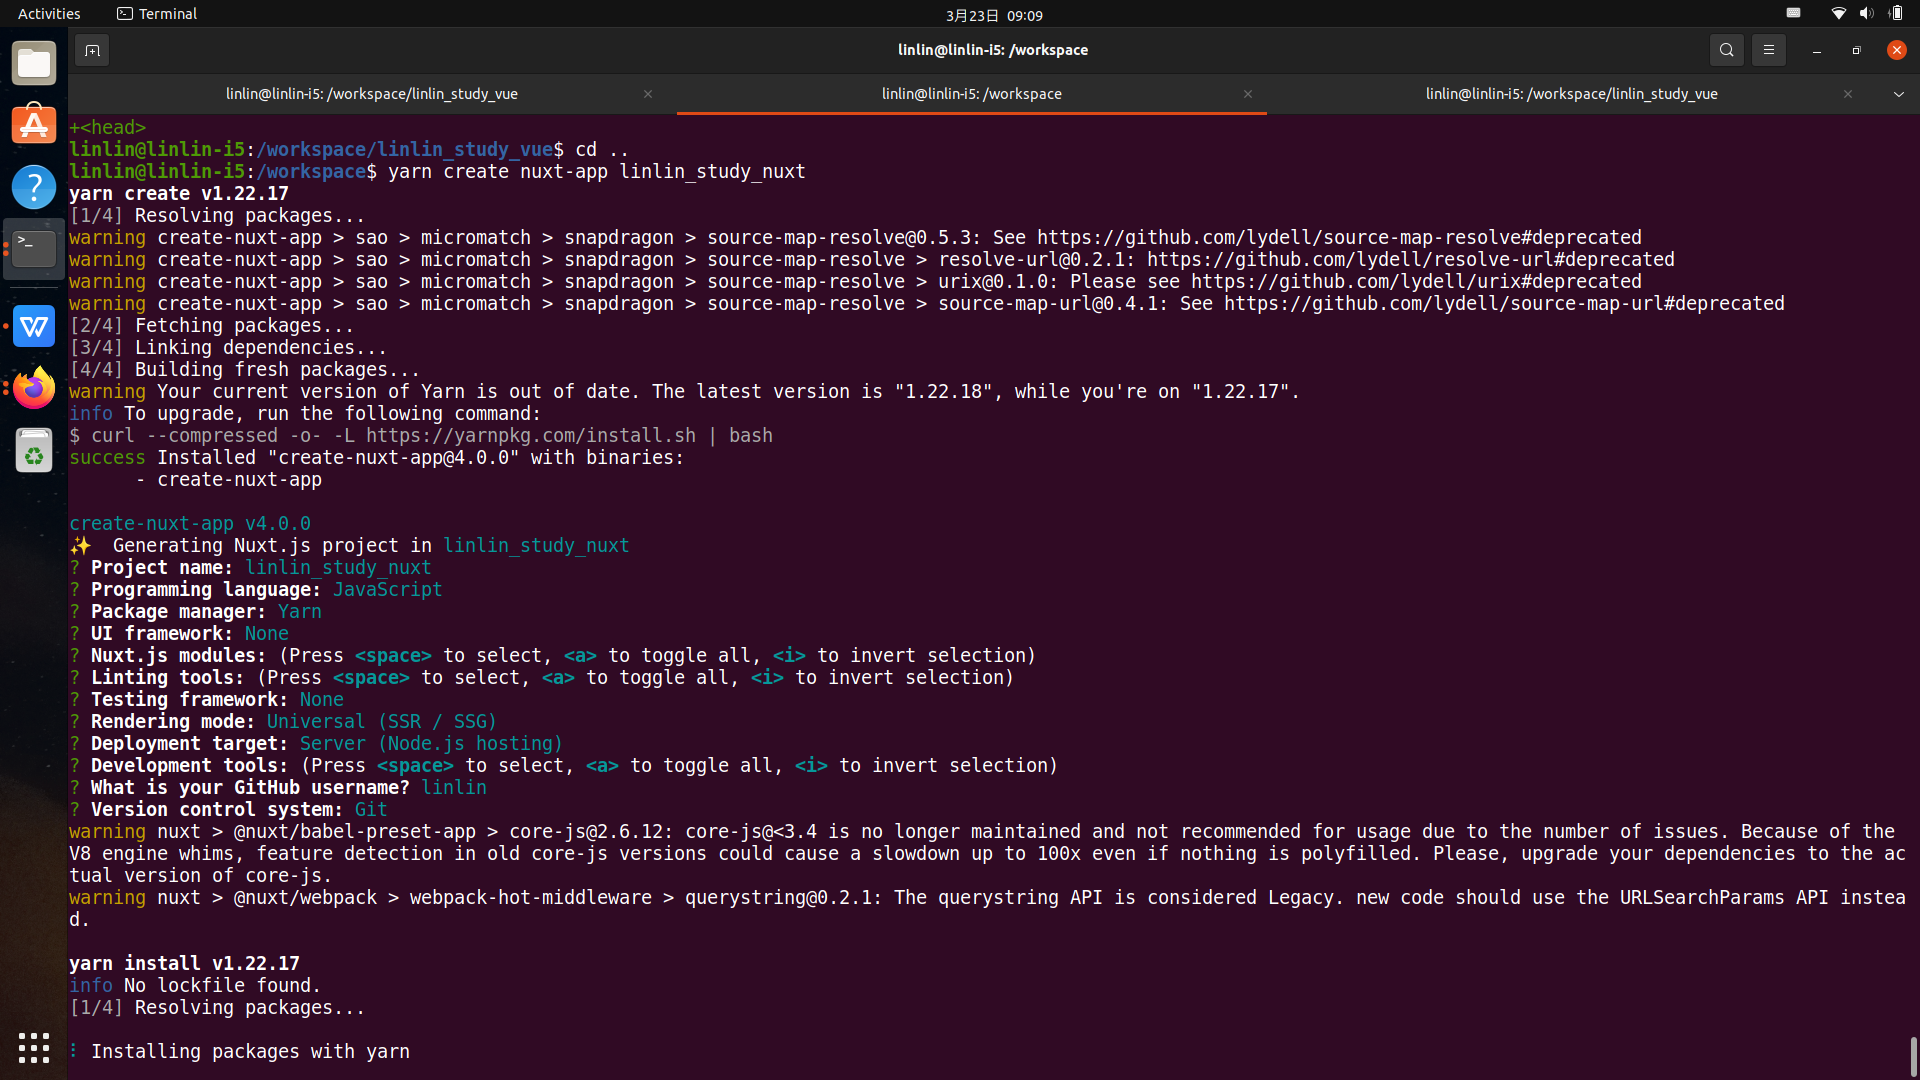This screenshot has width=1920, height=1080.
Task: Click the terminal vertical scrollbar
Action: (x=1913, y=1055)
